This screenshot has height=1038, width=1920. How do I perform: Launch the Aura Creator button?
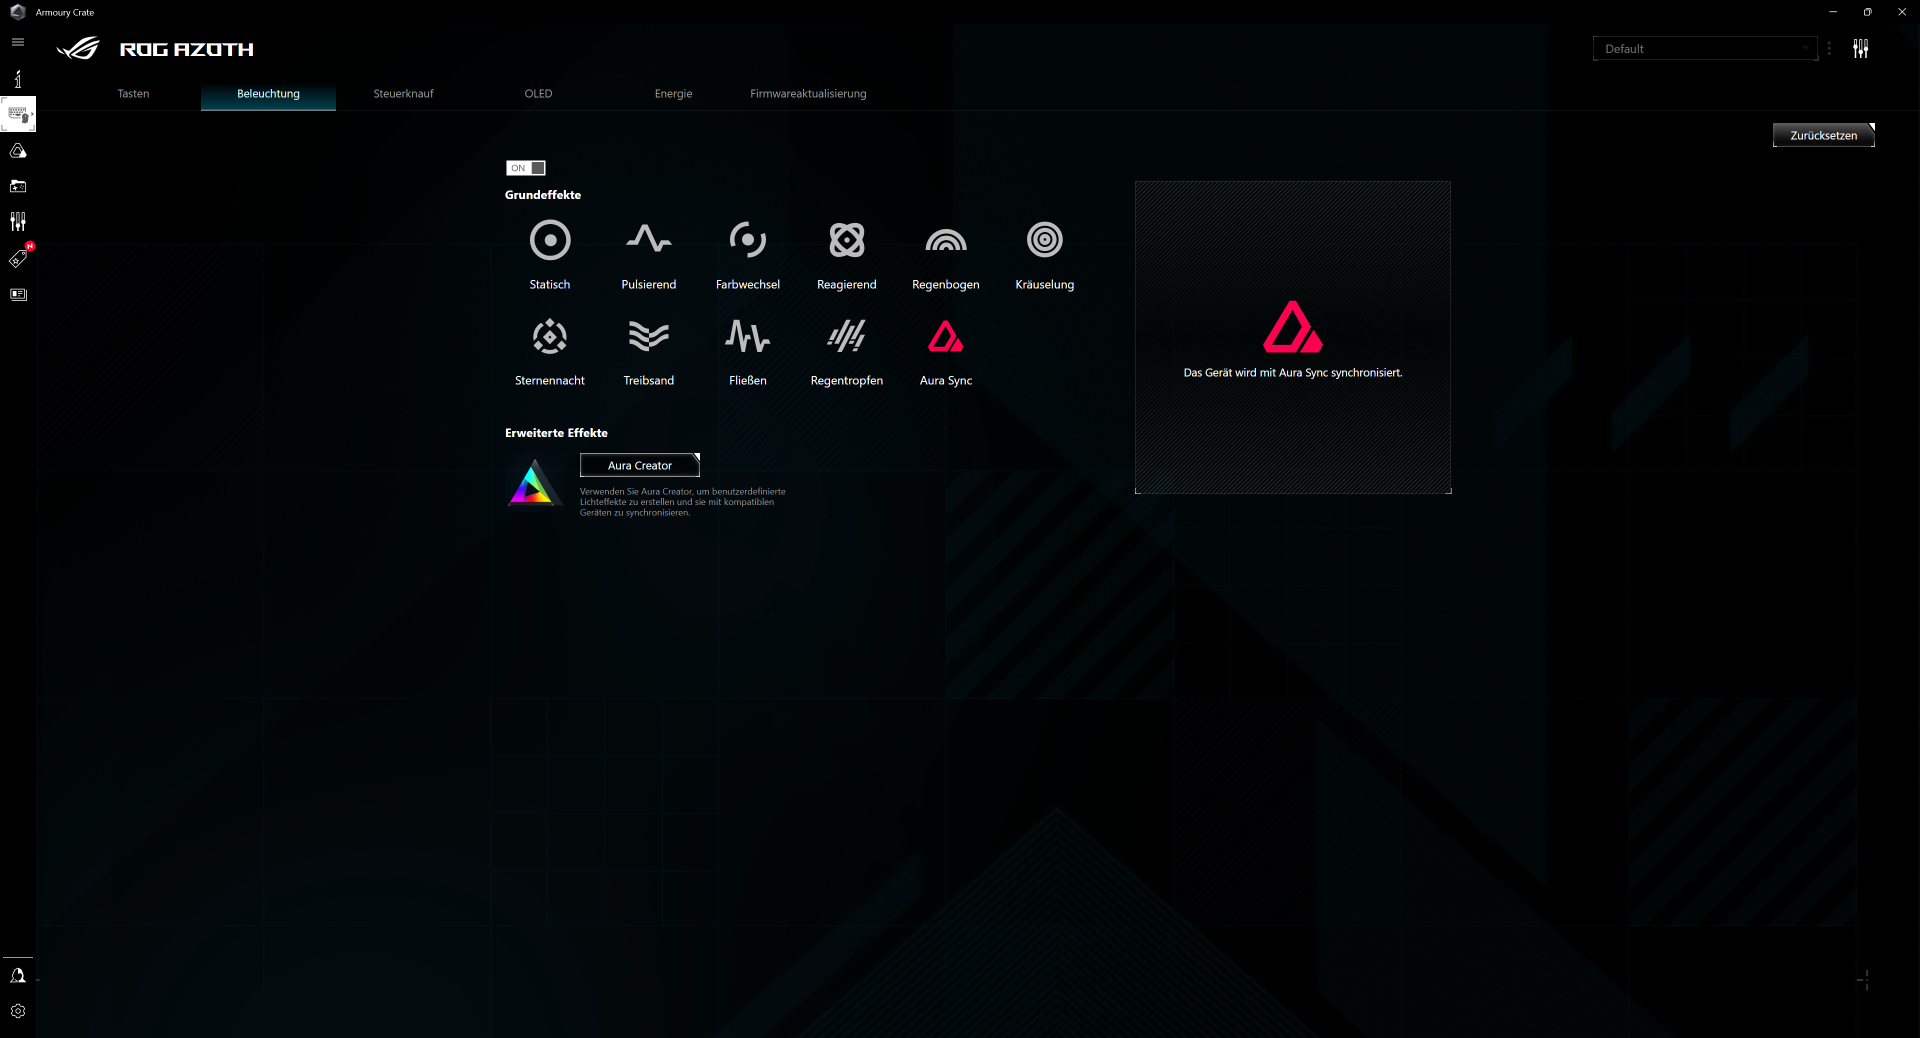click(x=640, y=465)
